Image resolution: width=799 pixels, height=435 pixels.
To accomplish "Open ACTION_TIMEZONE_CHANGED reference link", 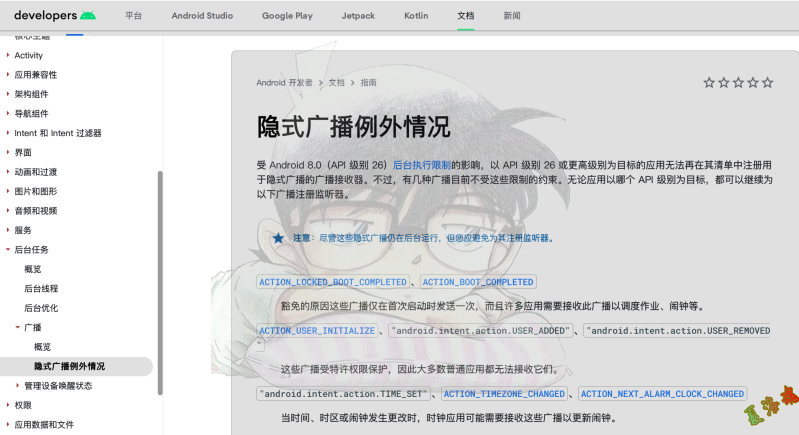I will pos(504,394).
